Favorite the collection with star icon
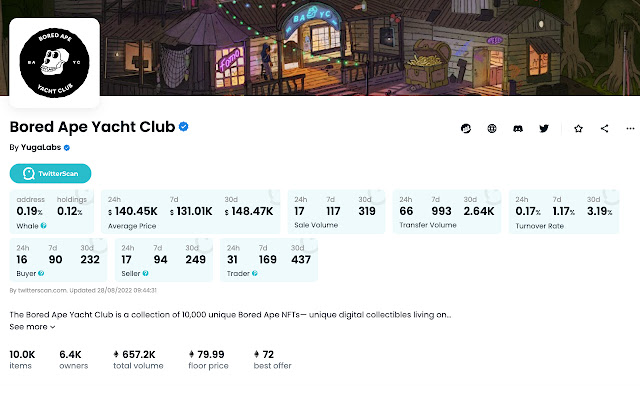This screenshot has width=640, height=400. pos(579,128)
